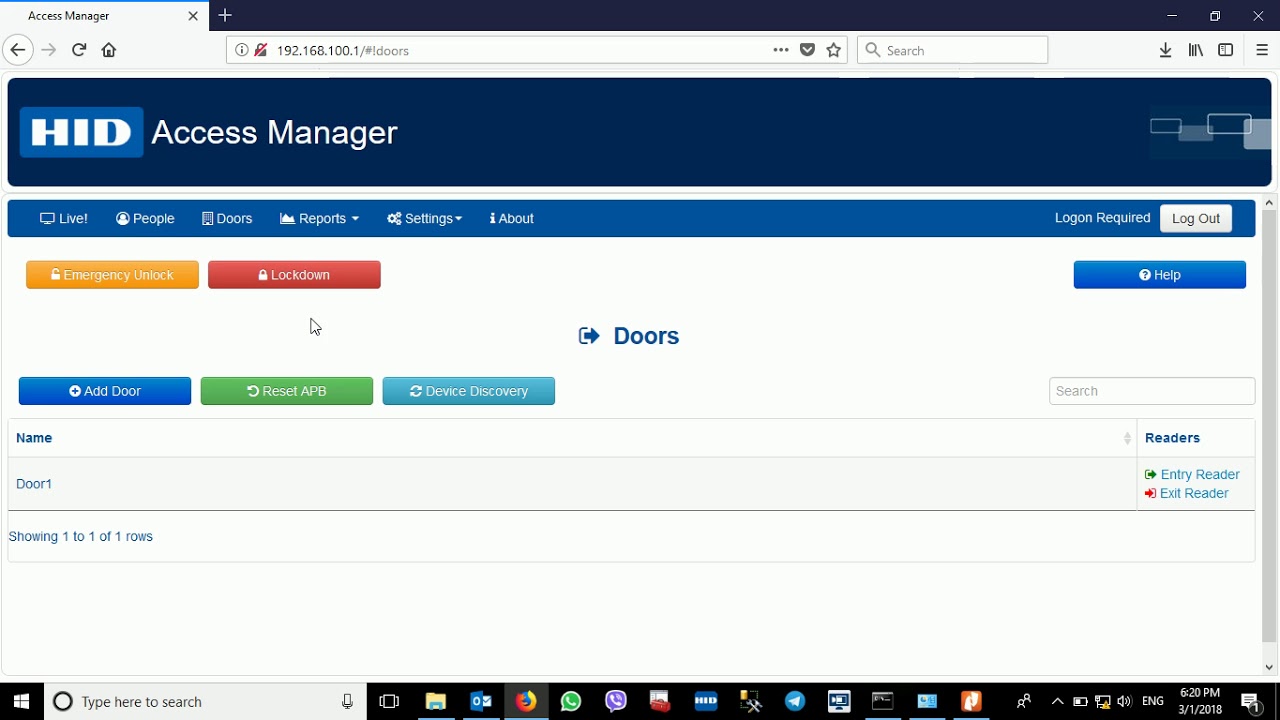Image resolution: width=1280 pixels, height=720 pixels.
Task: Close the Access Manager tab
Action: (x=193, y=16)
